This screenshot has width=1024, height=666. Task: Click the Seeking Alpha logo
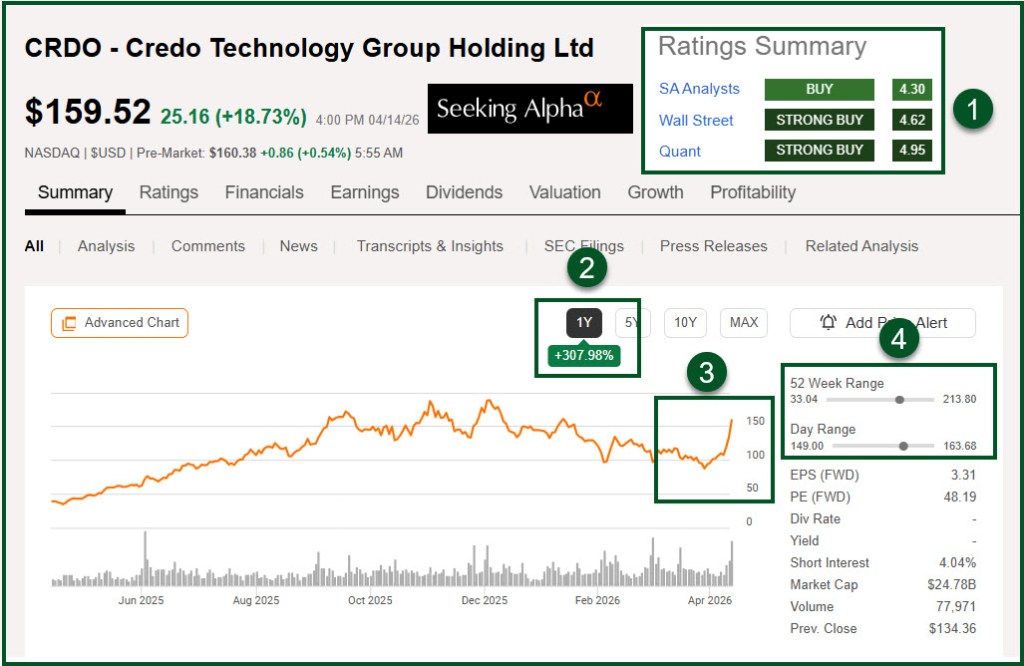point(530,108)
